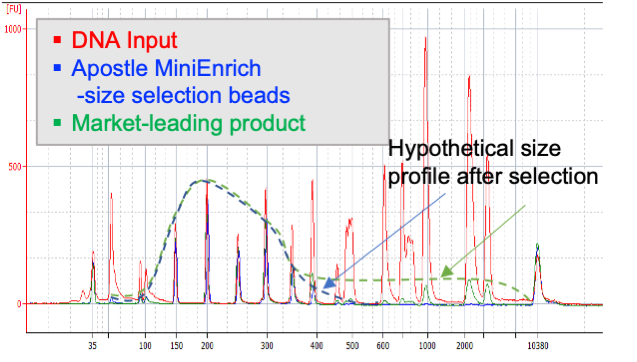Click the 0 y-axis value
The width and height of the screenshot is (637, 362).
click(19, 304)
